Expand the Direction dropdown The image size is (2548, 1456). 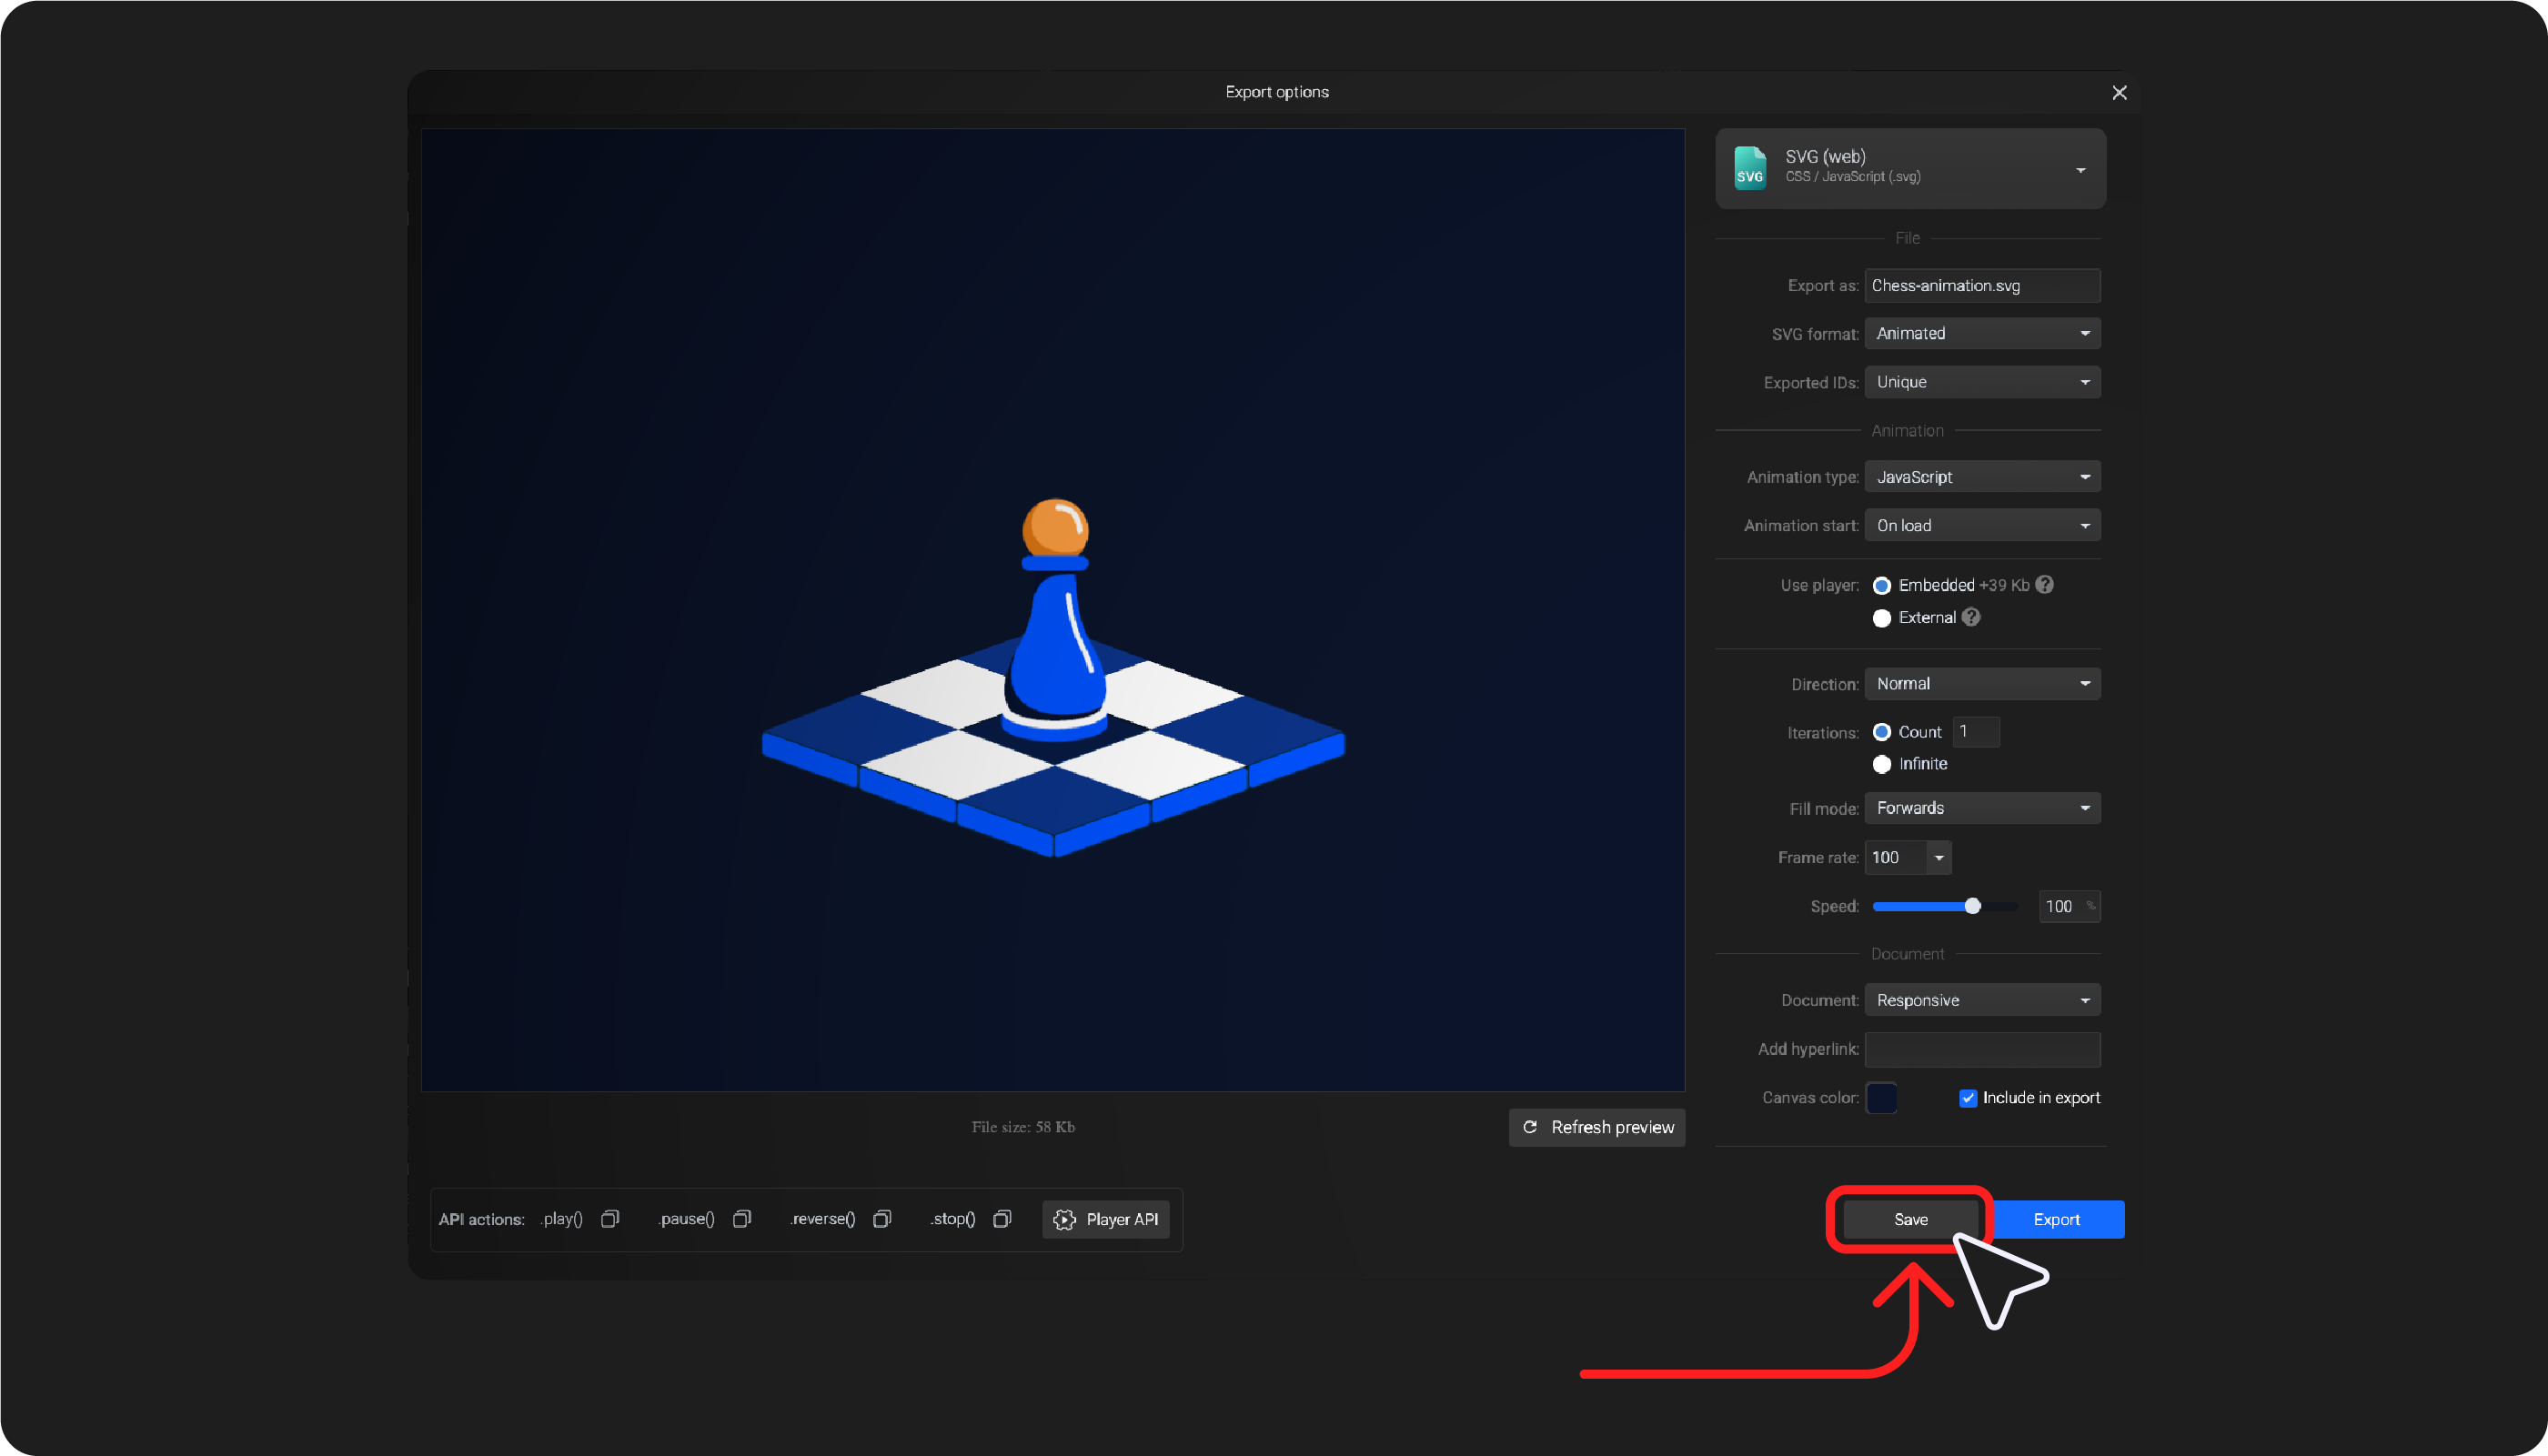click(x=1982, y=684)
